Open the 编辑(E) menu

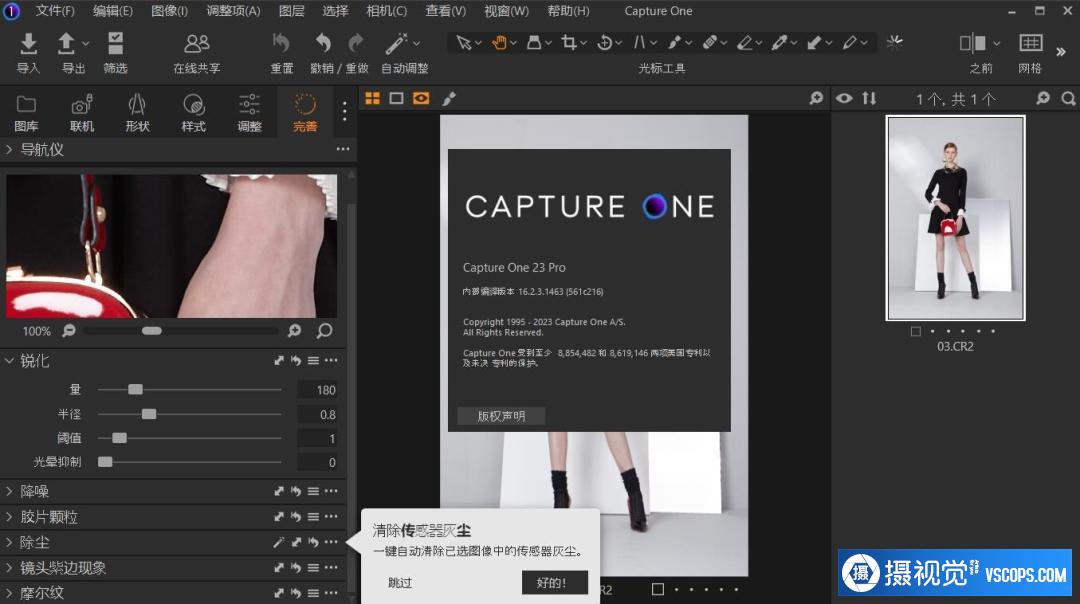[113, 11]
